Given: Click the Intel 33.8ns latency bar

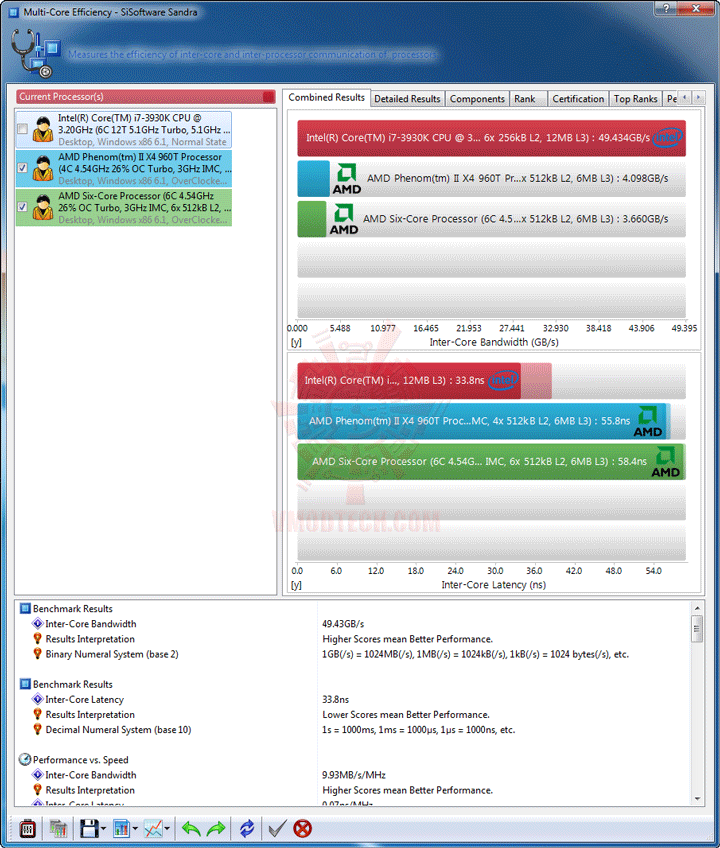Looking at the screenshot, I should point(409,381).
